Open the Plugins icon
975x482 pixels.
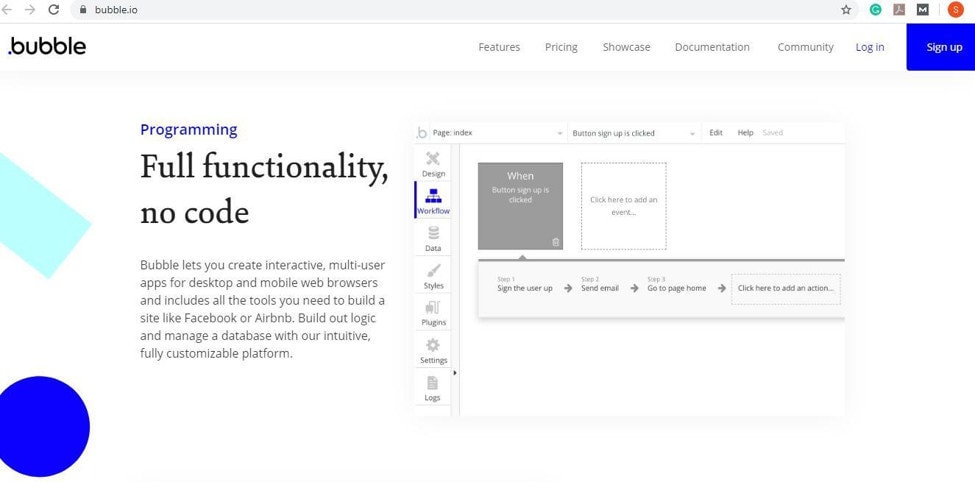(x=433, y=308)
